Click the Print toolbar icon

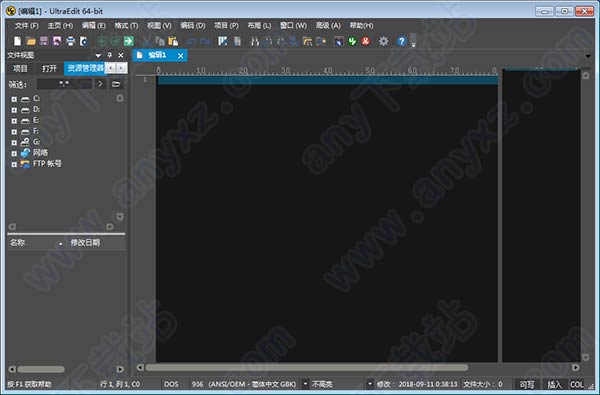[x=70, y=41]
